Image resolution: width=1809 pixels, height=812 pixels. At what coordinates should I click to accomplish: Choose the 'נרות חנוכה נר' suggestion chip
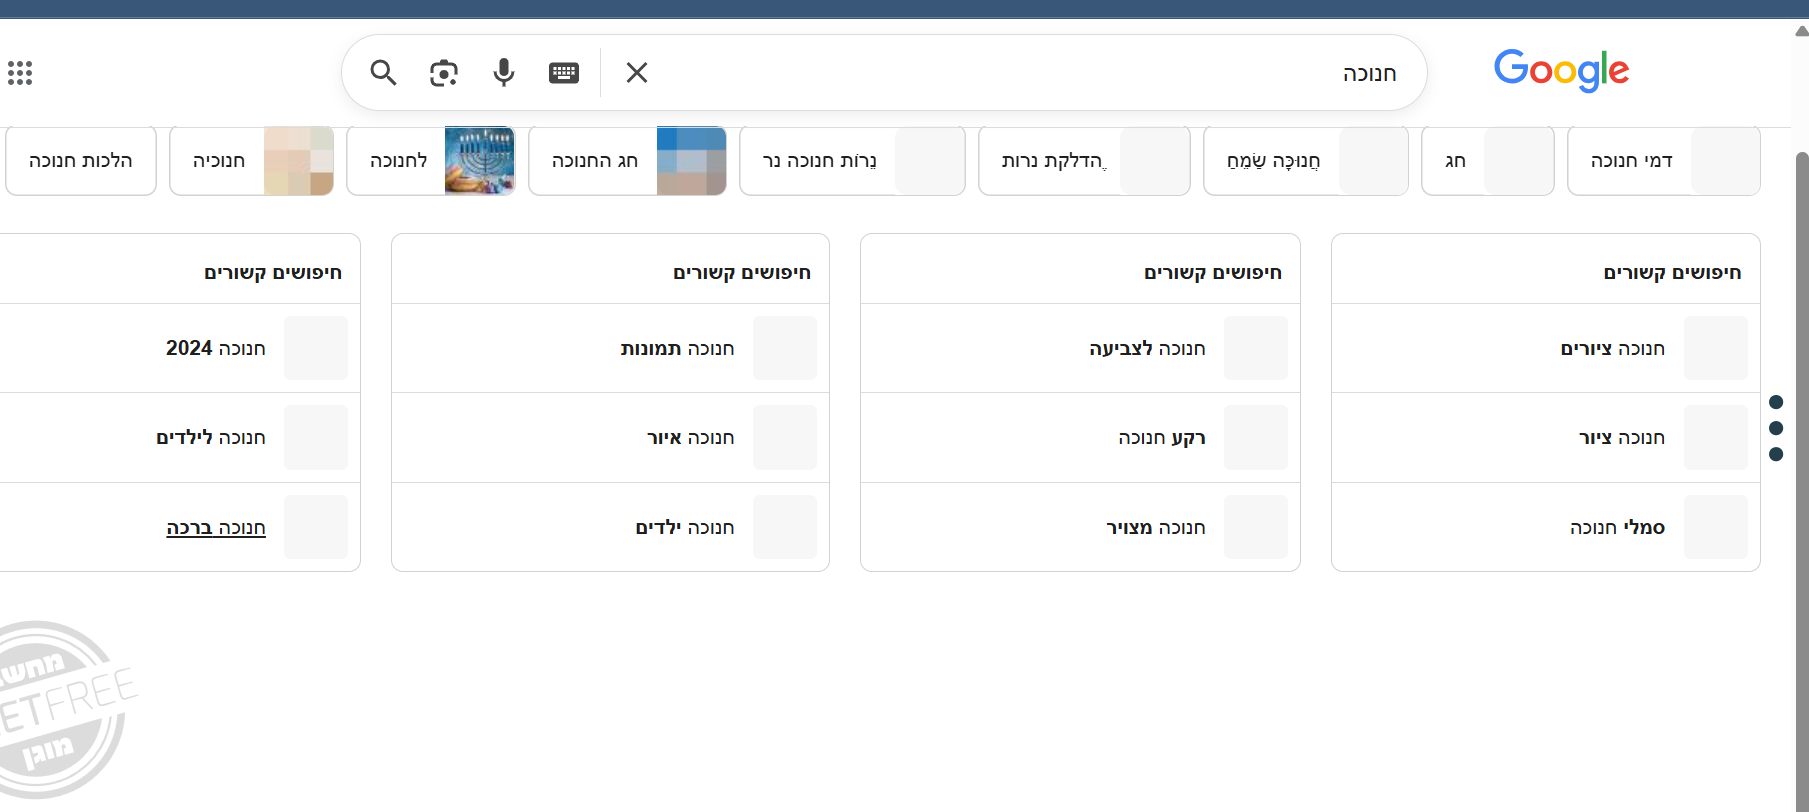tap(820, 161)
